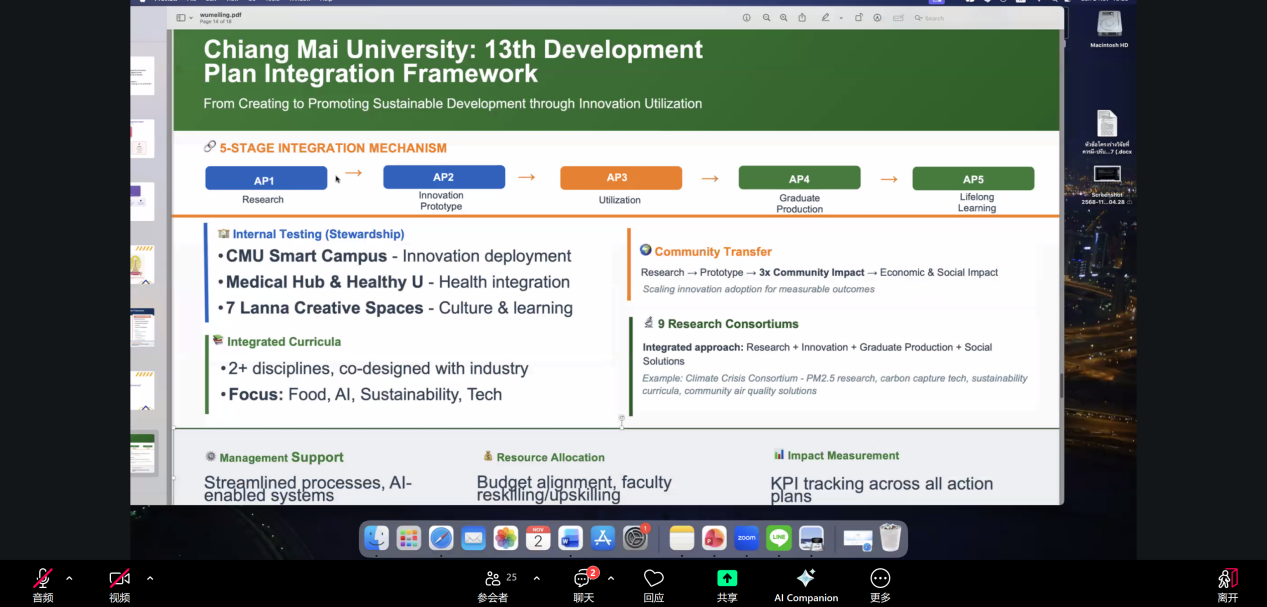The image size is (1267, 607).
Task: Open AI Companion
Action: coord(806,579)
